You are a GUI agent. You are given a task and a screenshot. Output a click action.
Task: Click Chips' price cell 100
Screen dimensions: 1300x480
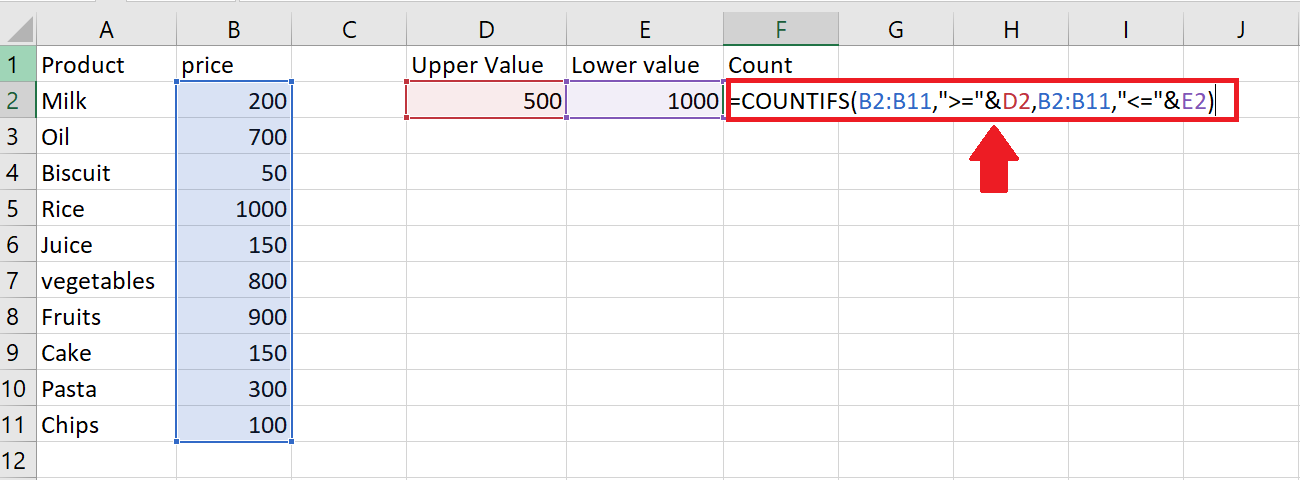234,425
